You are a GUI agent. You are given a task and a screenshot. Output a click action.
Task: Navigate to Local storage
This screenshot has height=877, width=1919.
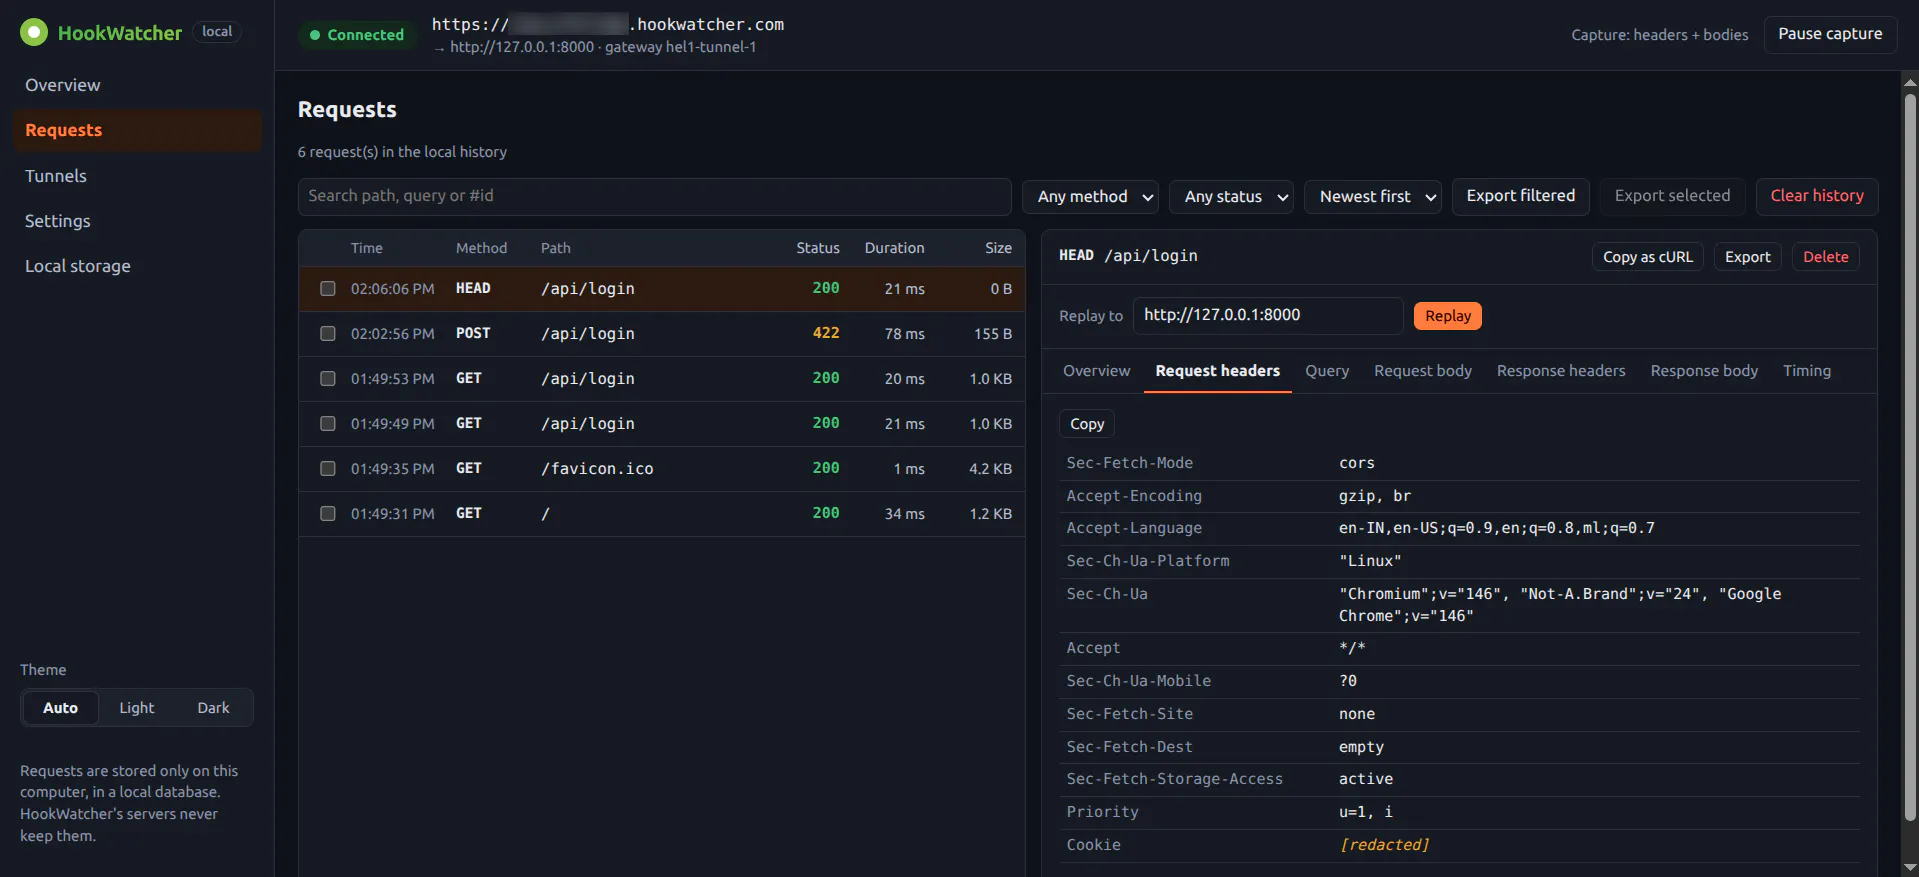click(137, 266)
